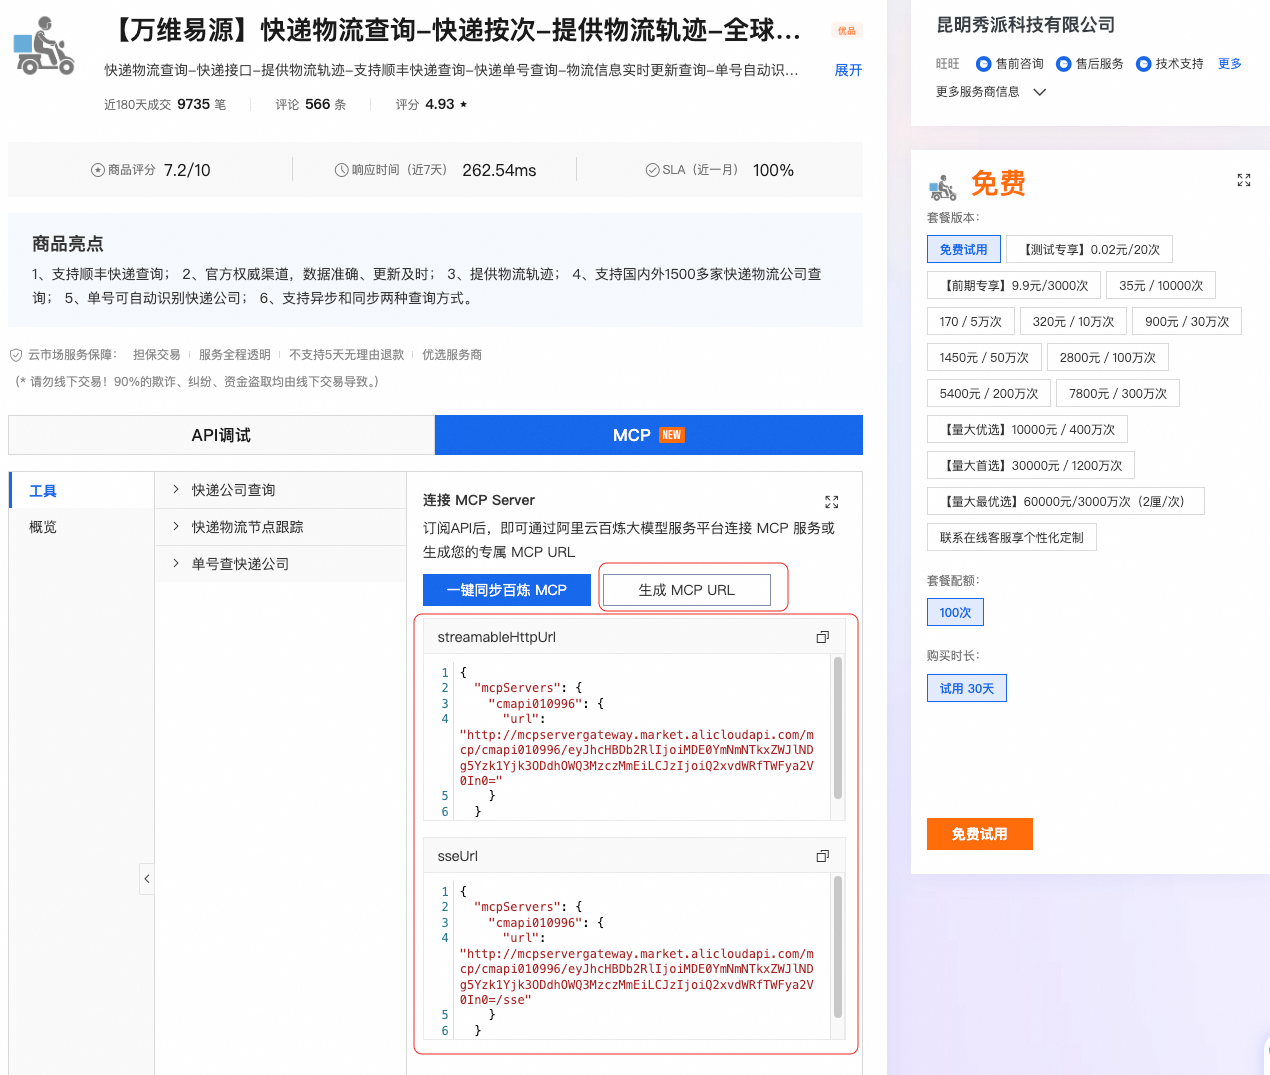This screenshot has width=1270, height=1075.
Task: Click the NEW badge on MCP tab
Action: click(x=672, y=435)
